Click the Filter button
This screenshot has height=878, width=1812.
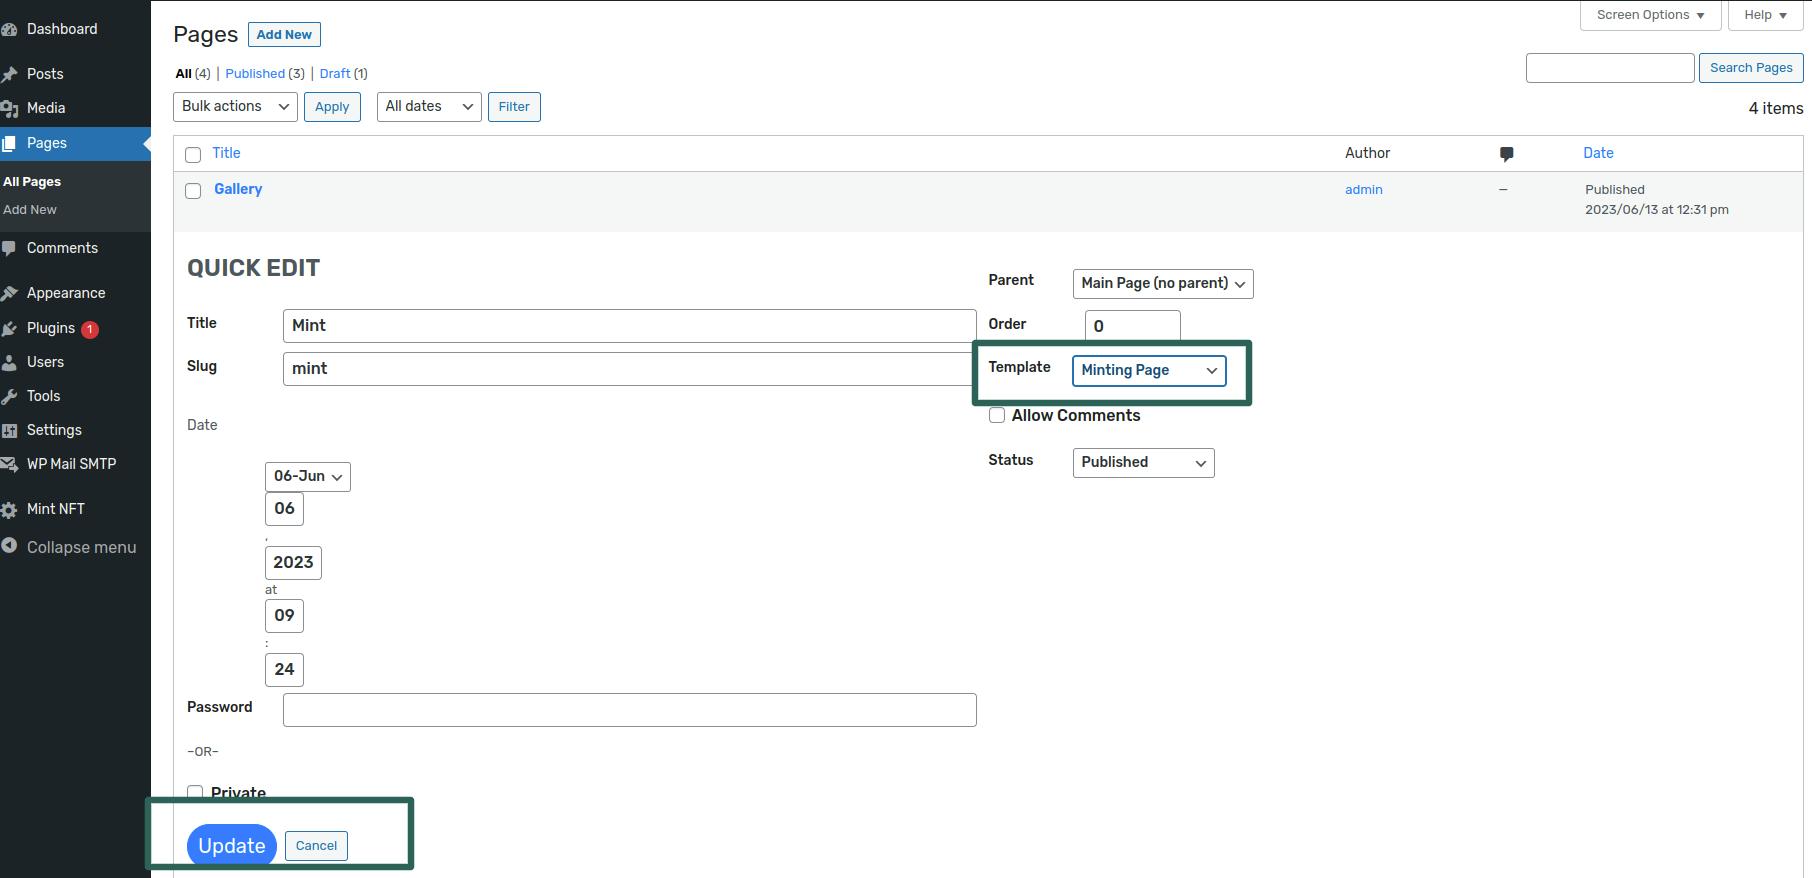click(x=514, y=107)
